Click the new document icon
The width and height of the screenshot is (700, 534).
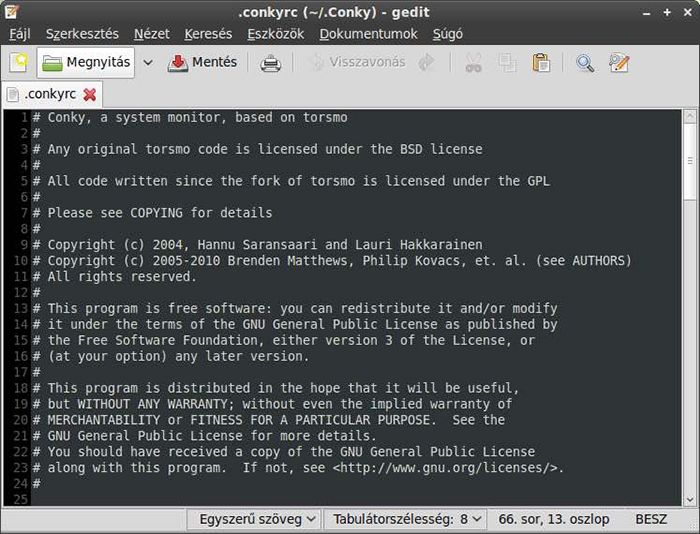tap(18, 63)
